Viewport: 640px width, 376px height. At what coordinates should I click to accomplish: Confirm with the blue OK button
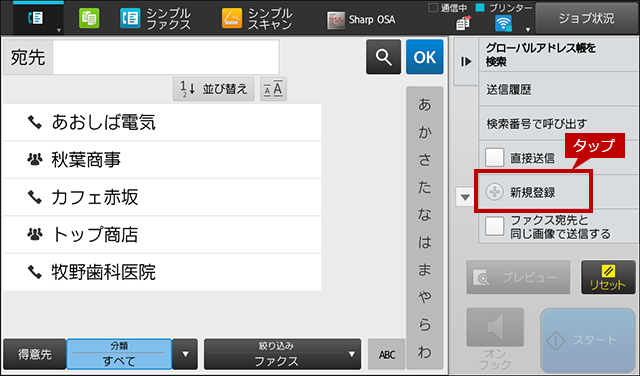click(424, 57)
